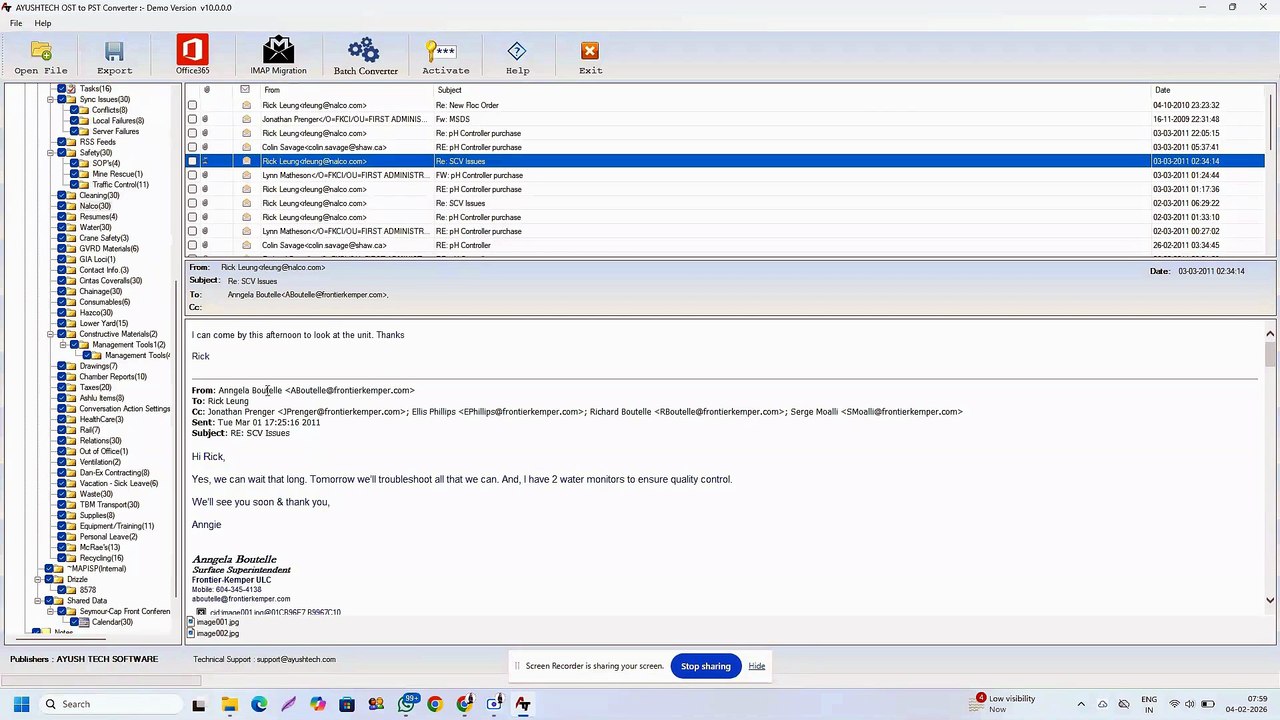Viewport: 1280px width, 720px height.
Task: Collapse the Safety(30) tree node
Action: (50, 153)
